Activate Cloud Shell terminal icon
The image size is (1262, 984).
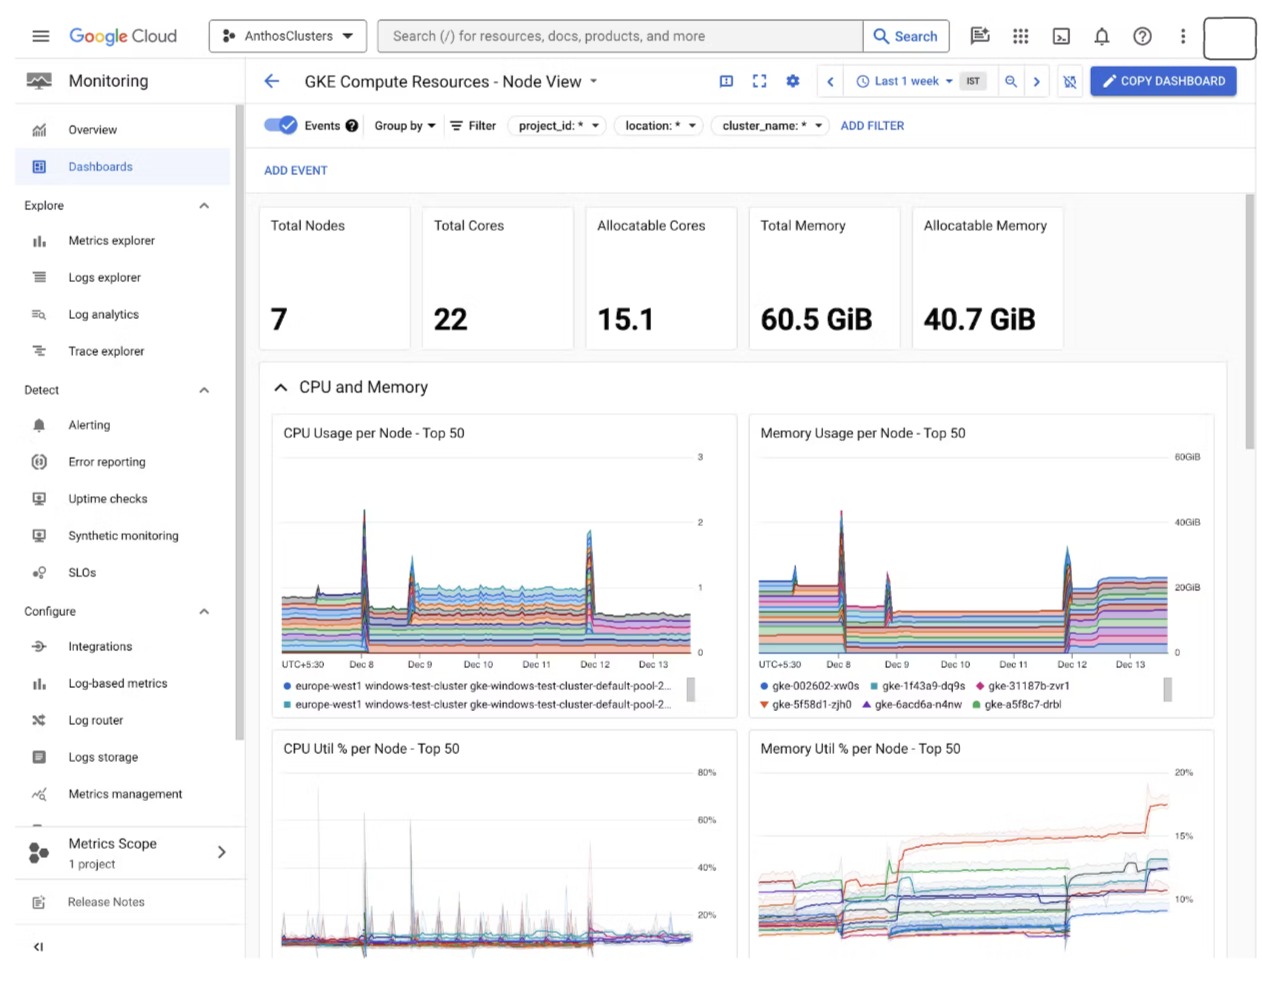(1061, 36)
